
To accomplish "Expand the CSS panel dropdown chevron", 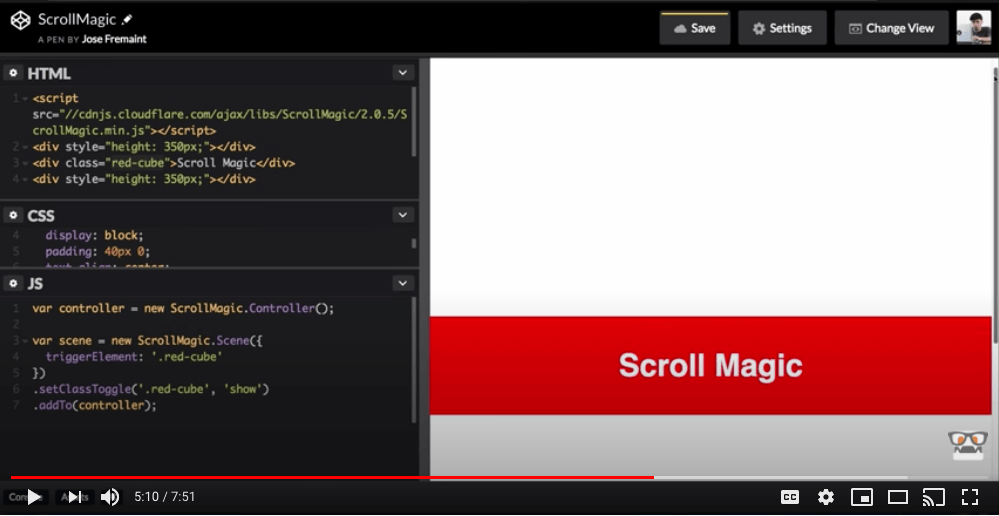I will (402, 215).
